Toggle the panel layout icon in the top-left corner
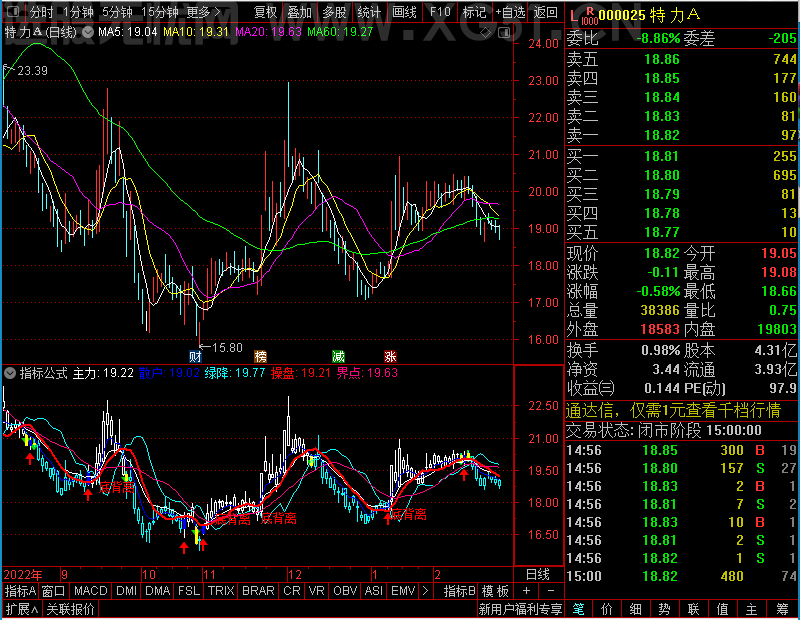The image size is (800, 620). [14, 11]
